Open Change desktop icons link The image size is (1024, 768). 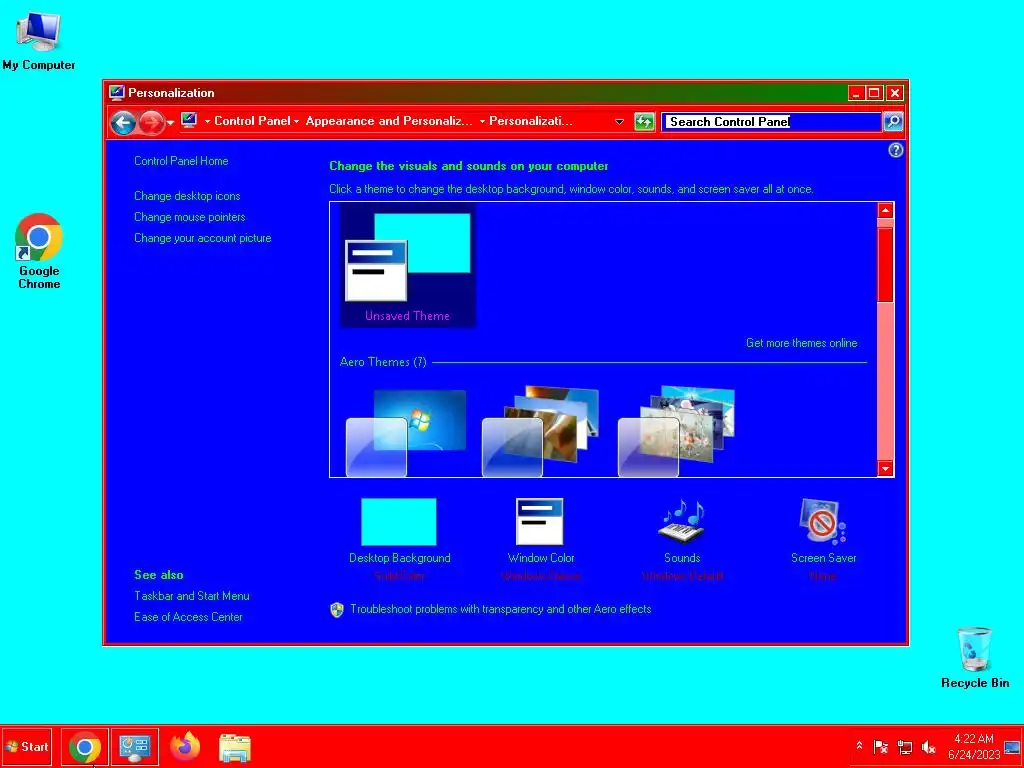click(187, 196)
